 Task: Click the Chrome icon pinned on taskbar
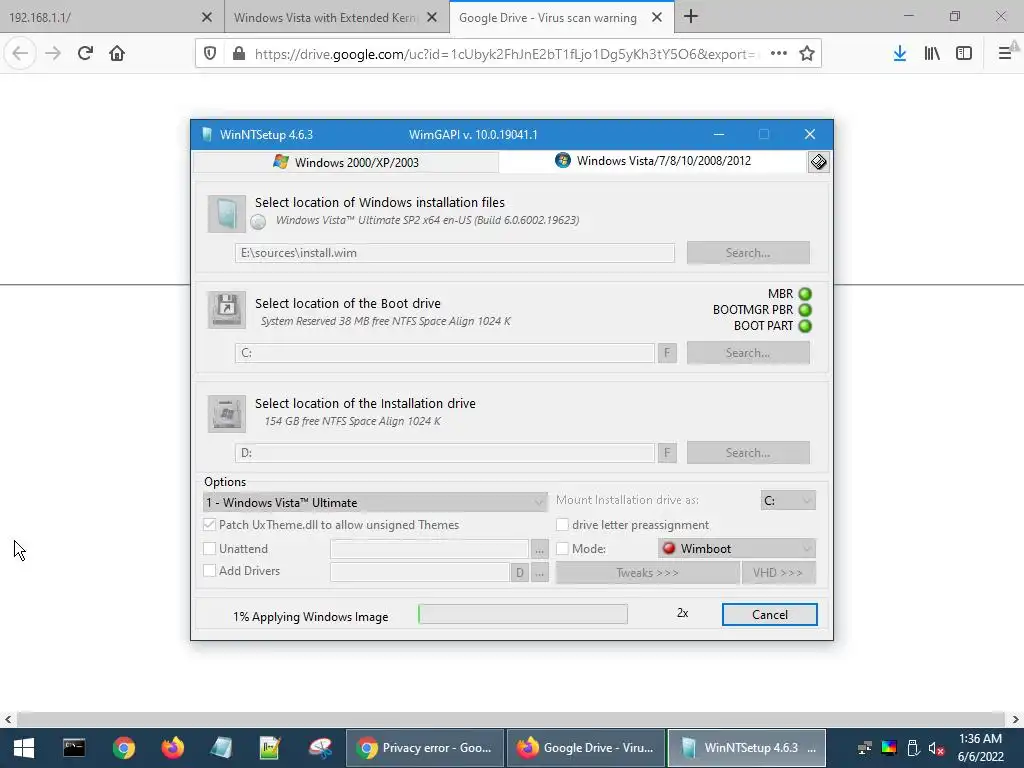pyautogui.click(x=123, y=748)
